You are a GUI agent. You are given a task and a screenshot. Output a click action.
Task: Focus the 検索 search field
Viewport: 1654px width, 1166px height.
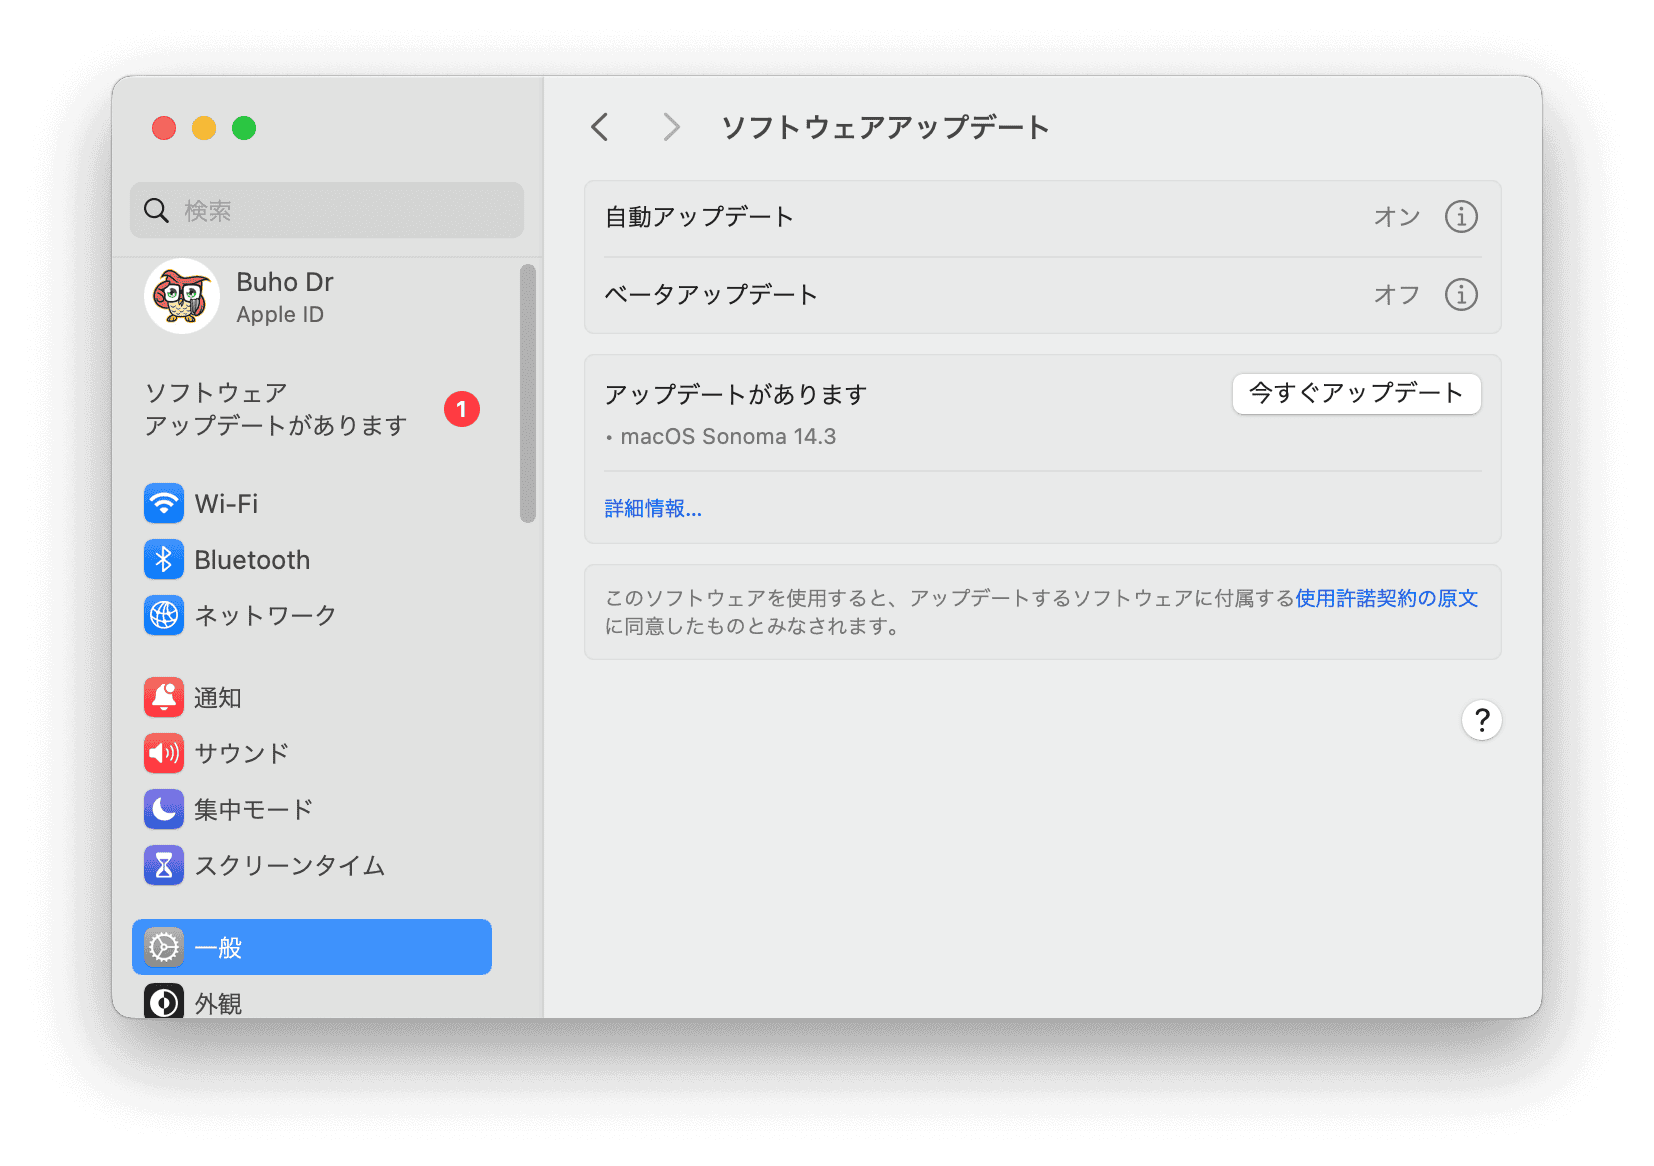(327, 210)
